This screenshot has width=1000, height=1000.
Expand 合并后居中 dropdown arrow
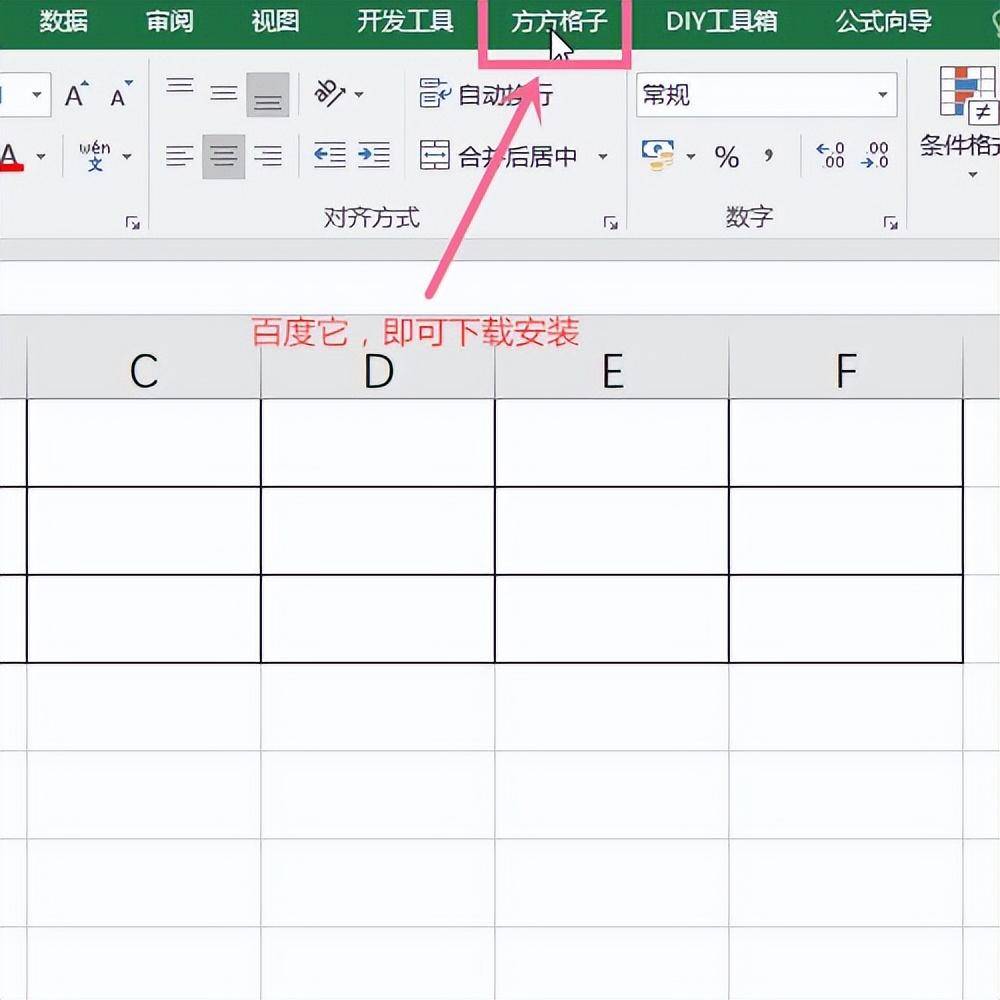(x=603, y=157)
